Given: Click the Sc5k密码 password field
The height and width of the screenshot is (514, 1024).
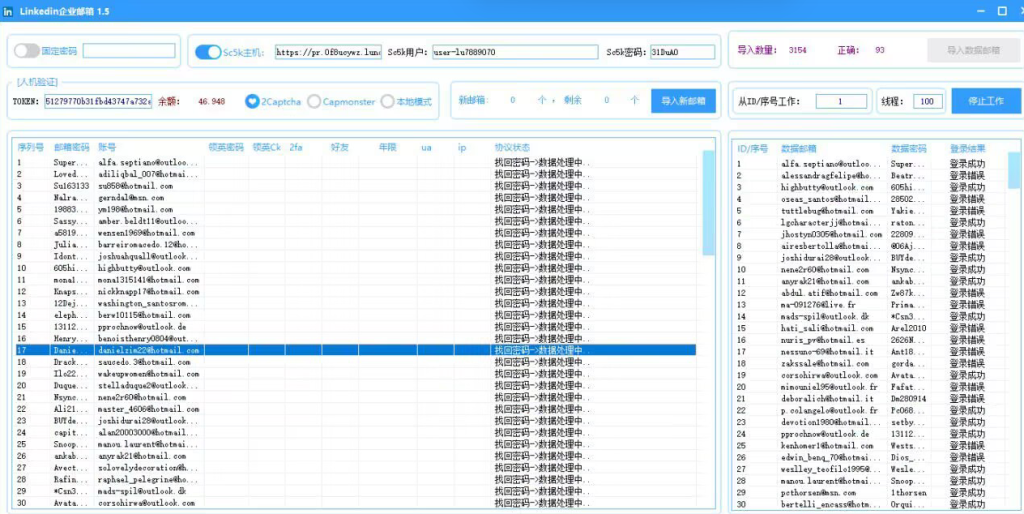Looking at the screenshot, I should 682,52.
